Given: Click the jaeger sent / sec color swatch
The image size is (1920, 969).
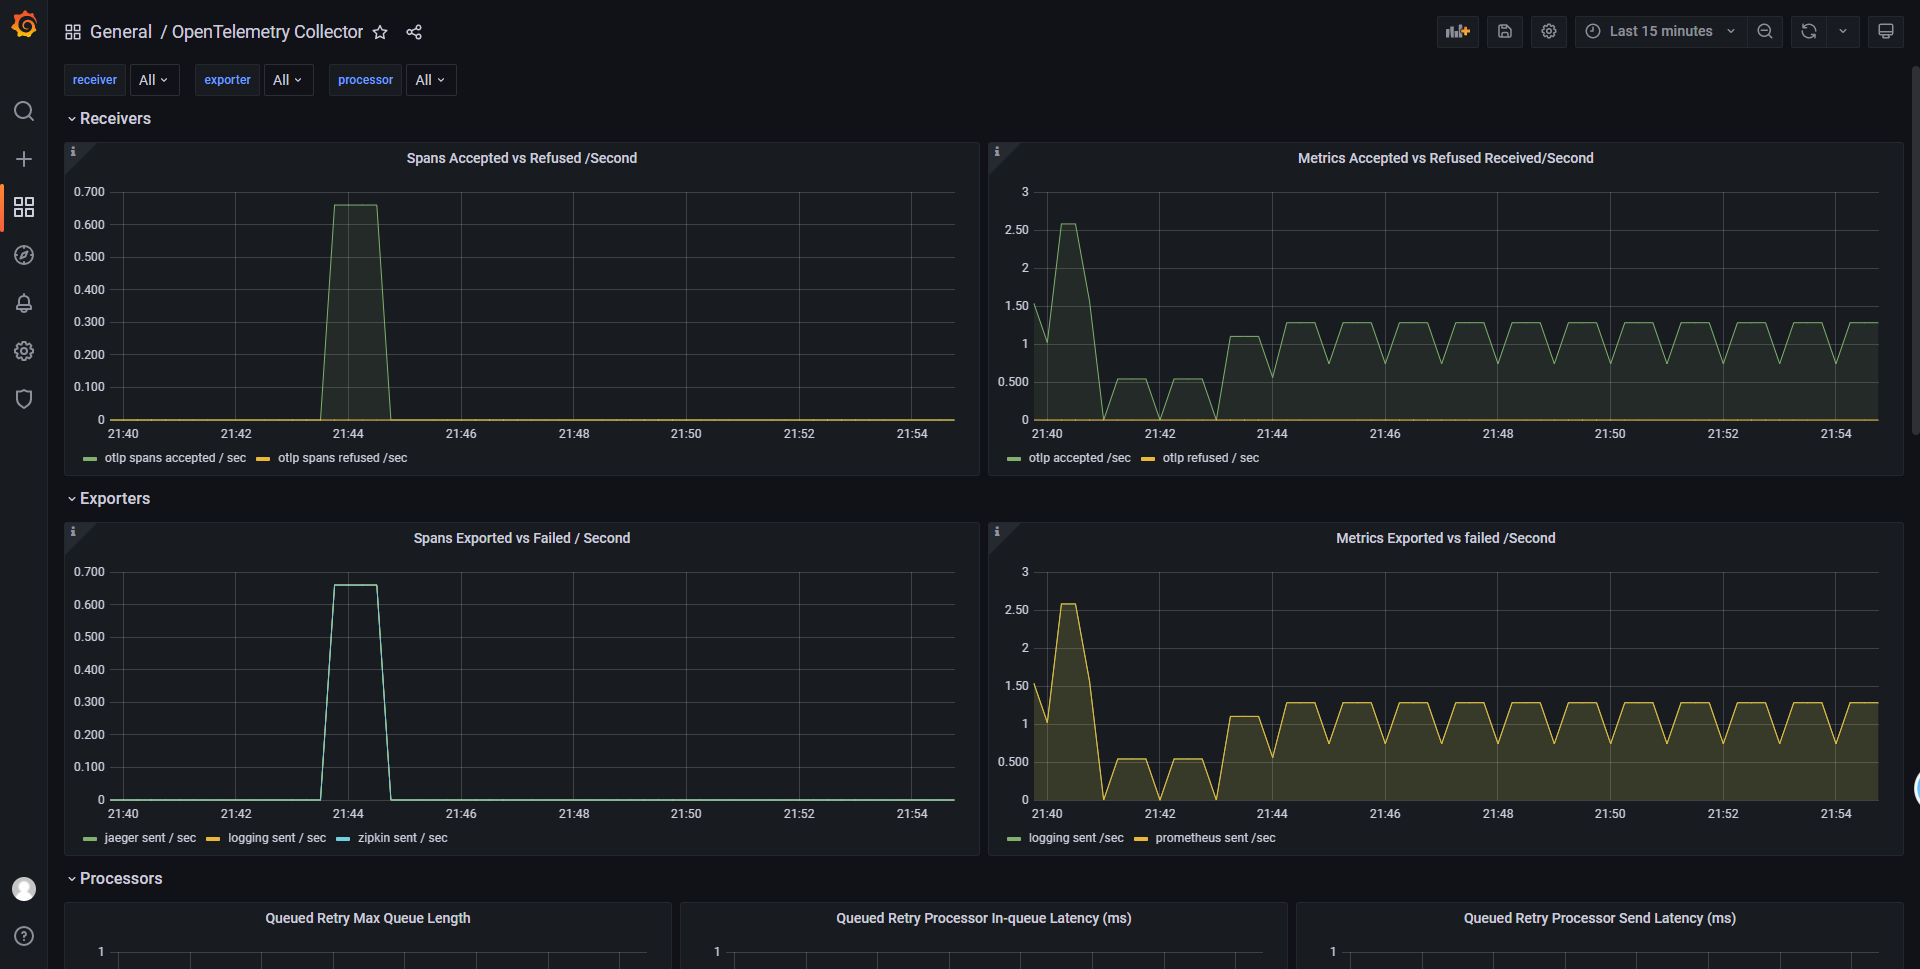Looking at the screenshot, I should 90,839.
